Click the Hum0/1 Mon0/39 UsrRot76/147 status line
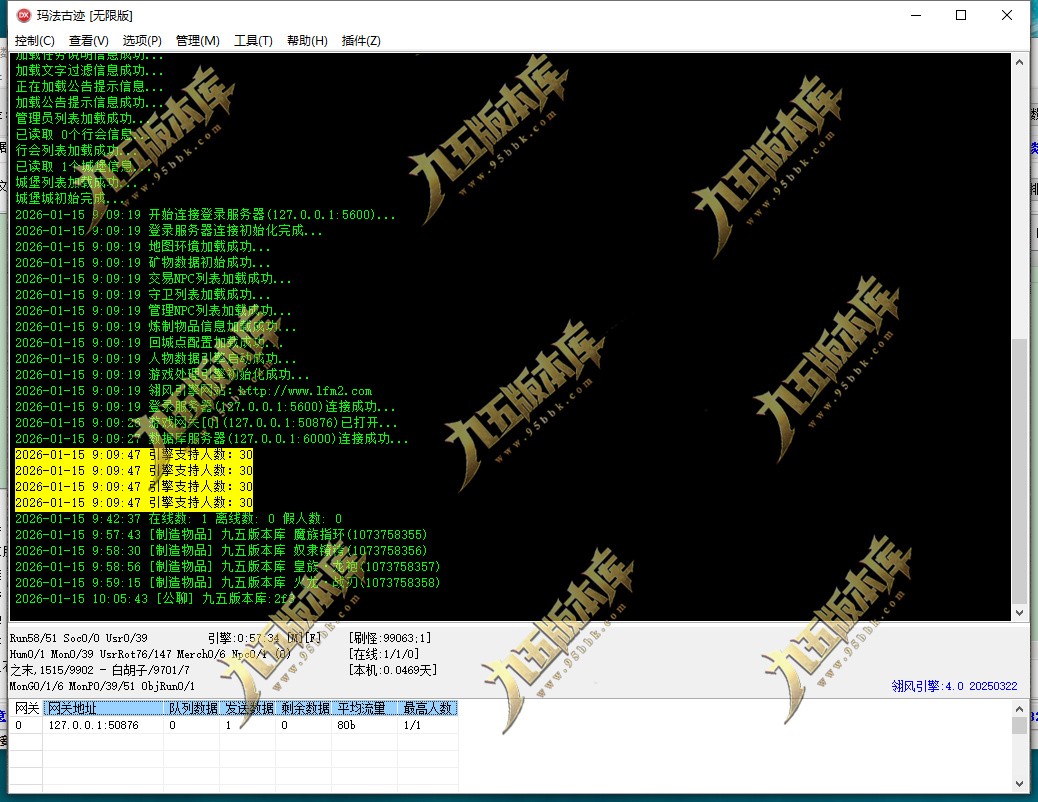Image resolution: width=1038 pixels, height=802 pixels. (x=150, y=654)
